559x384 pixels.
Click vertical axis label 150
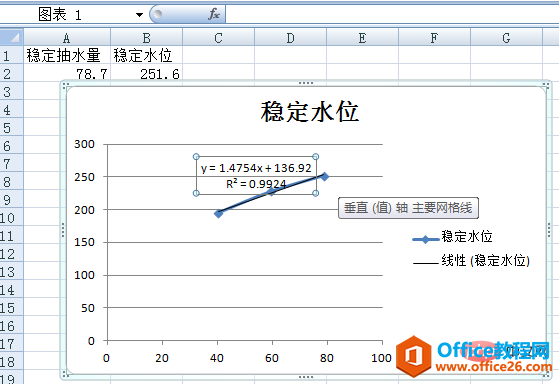point(84,242)
